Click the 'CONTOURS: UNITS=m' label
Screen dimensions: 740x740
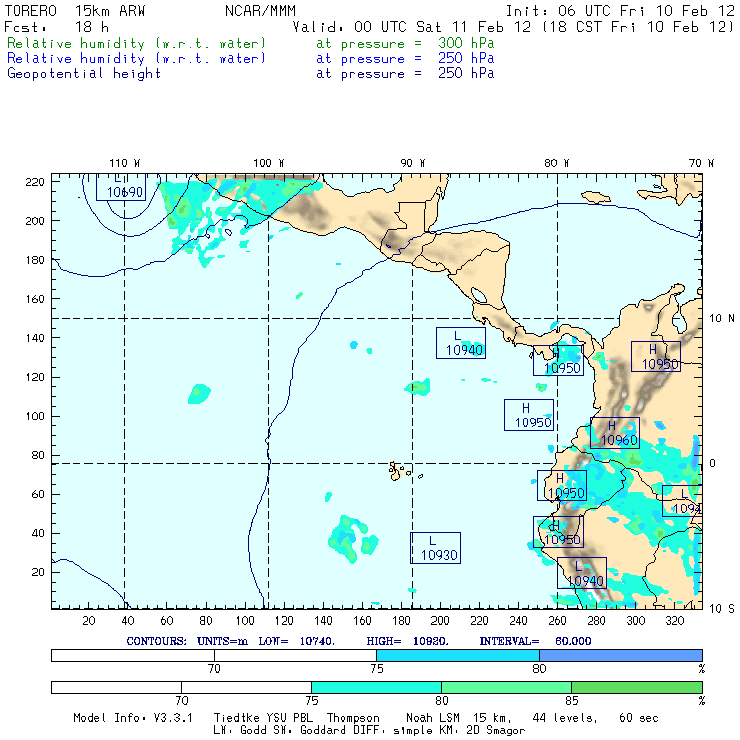coord(187,641)
